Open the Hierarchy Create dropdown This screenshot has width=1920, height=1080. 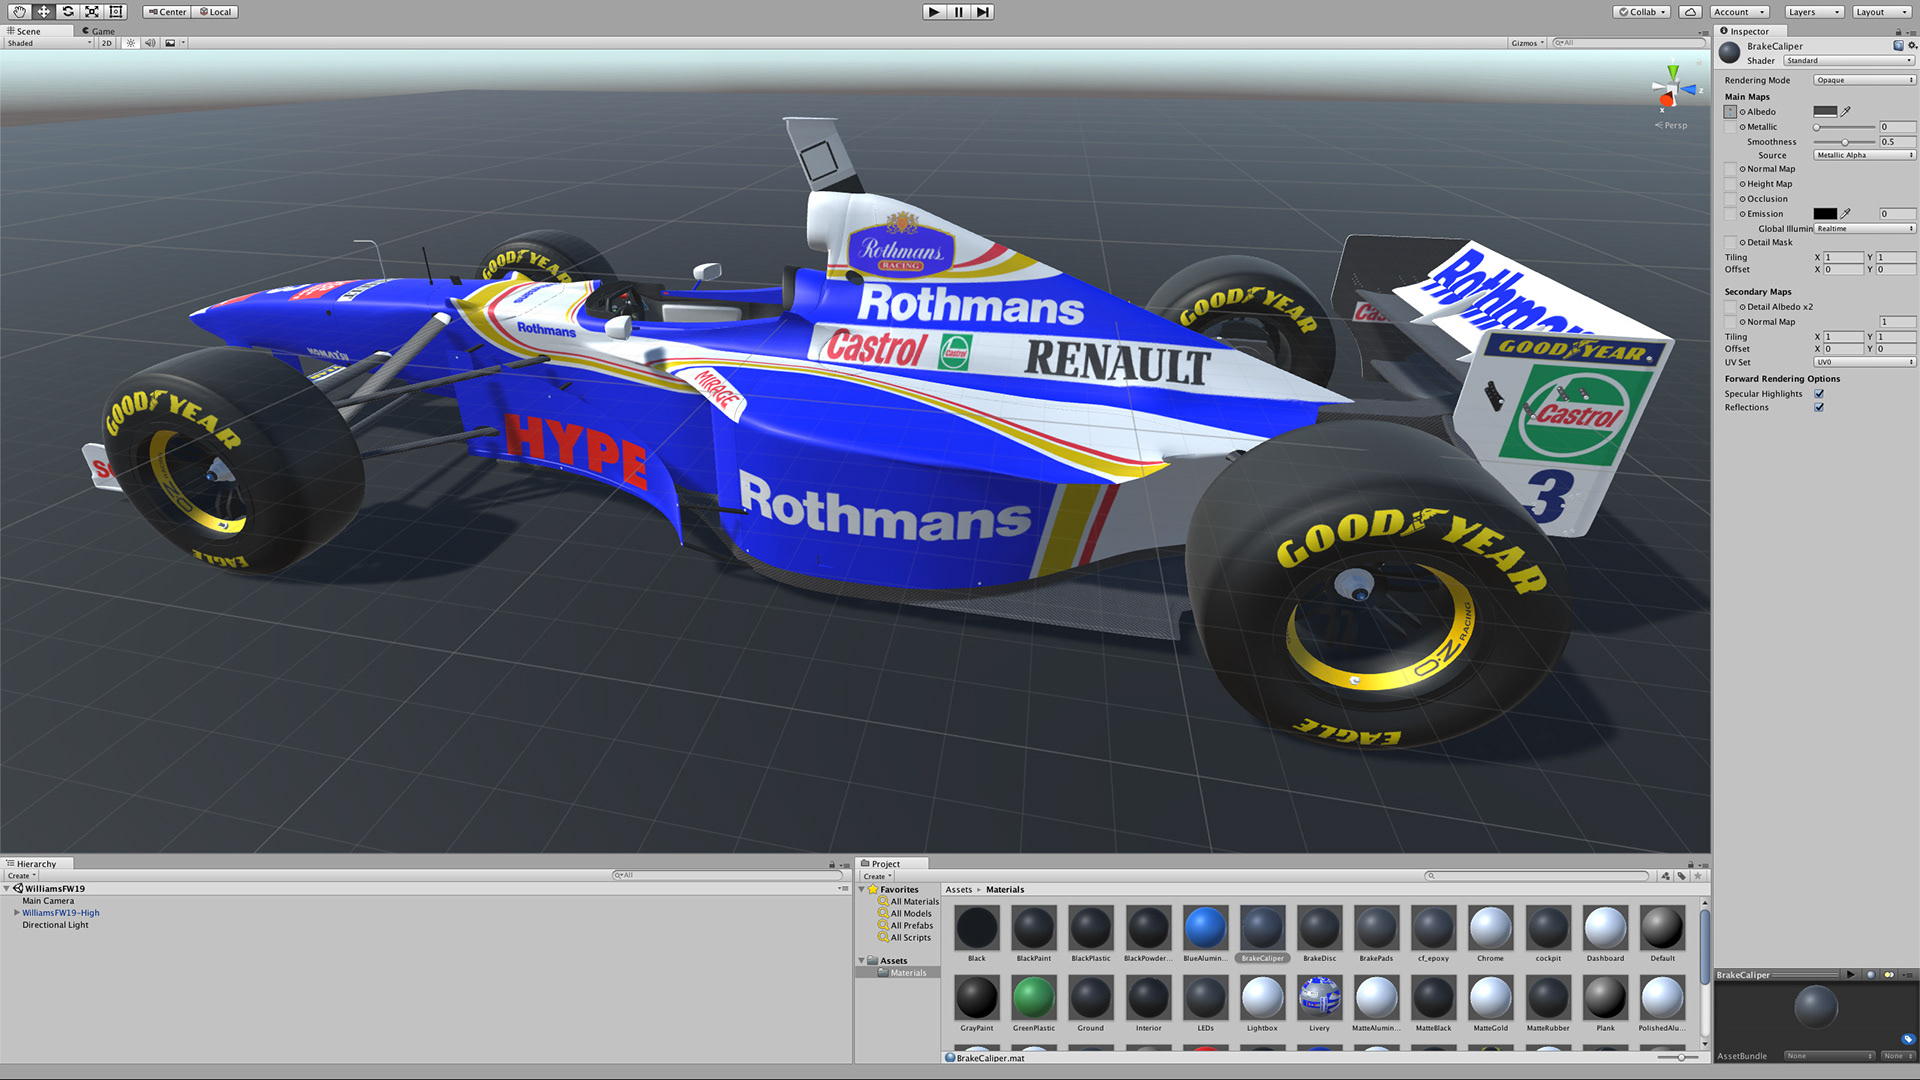[21, 876]
